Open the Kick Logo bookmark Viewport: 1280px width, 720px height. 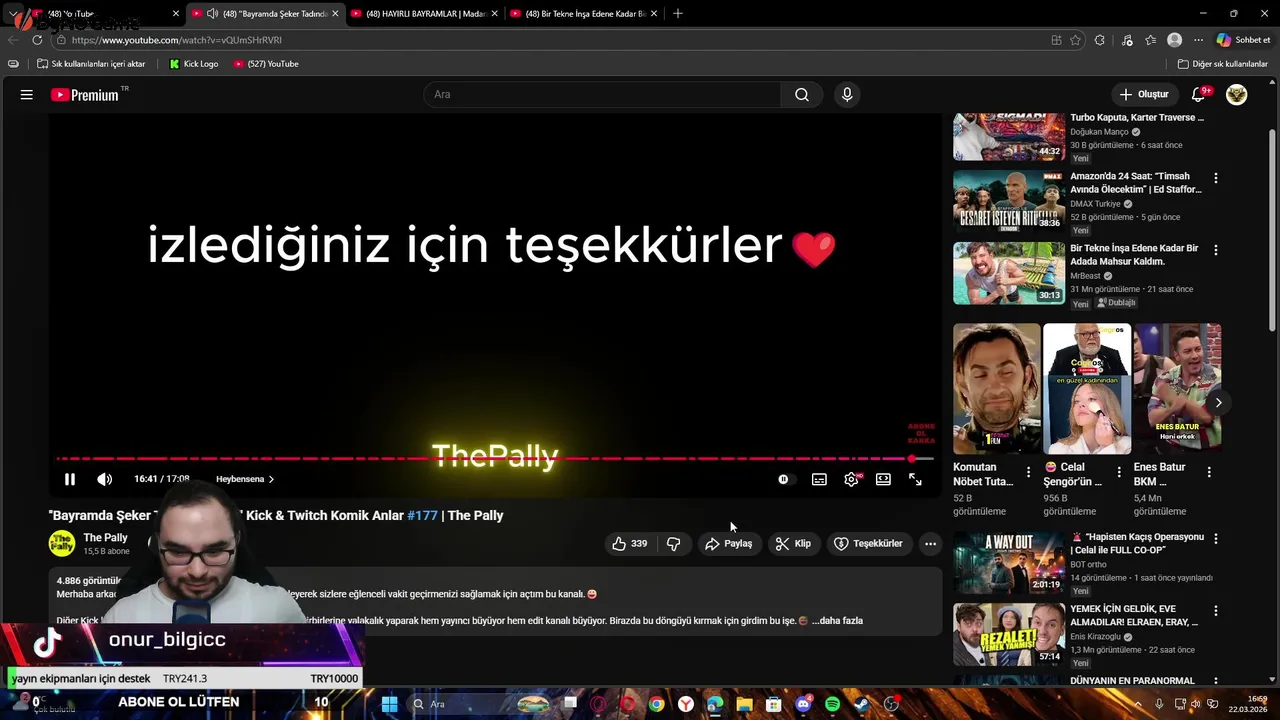point(193,64)
